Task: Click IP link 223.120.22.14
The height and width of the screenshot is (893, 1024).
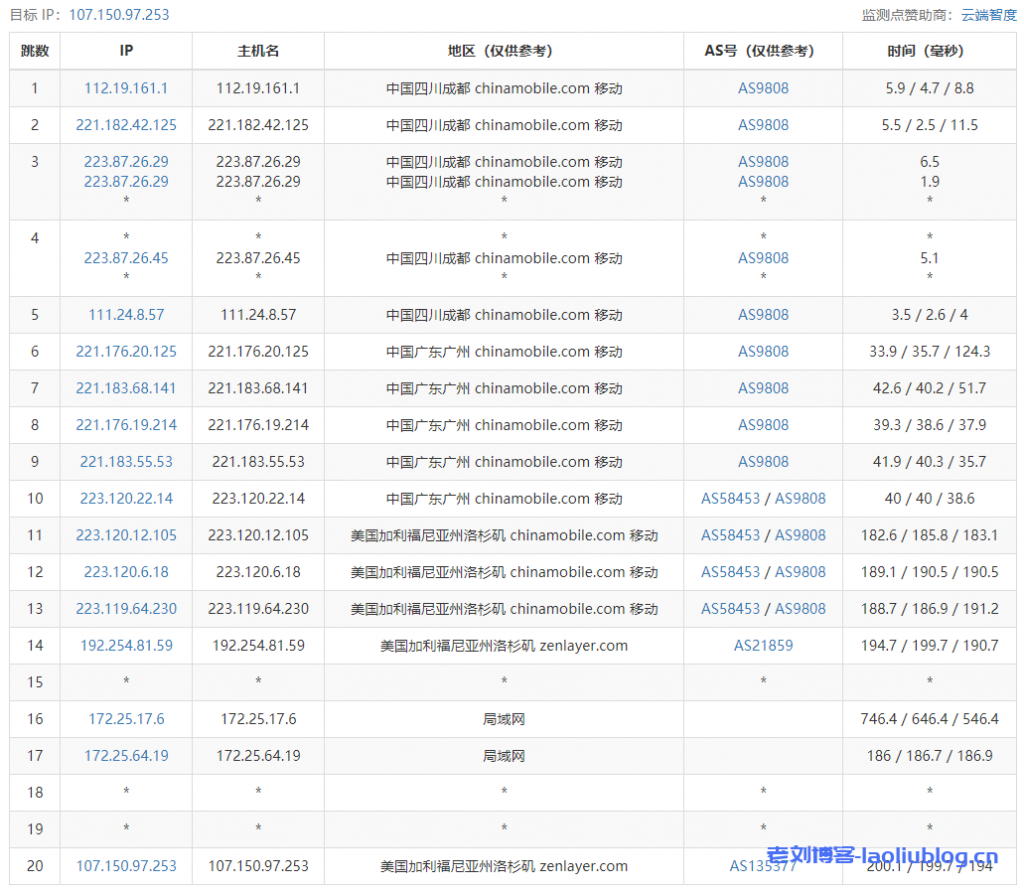Action: (126, 498)
